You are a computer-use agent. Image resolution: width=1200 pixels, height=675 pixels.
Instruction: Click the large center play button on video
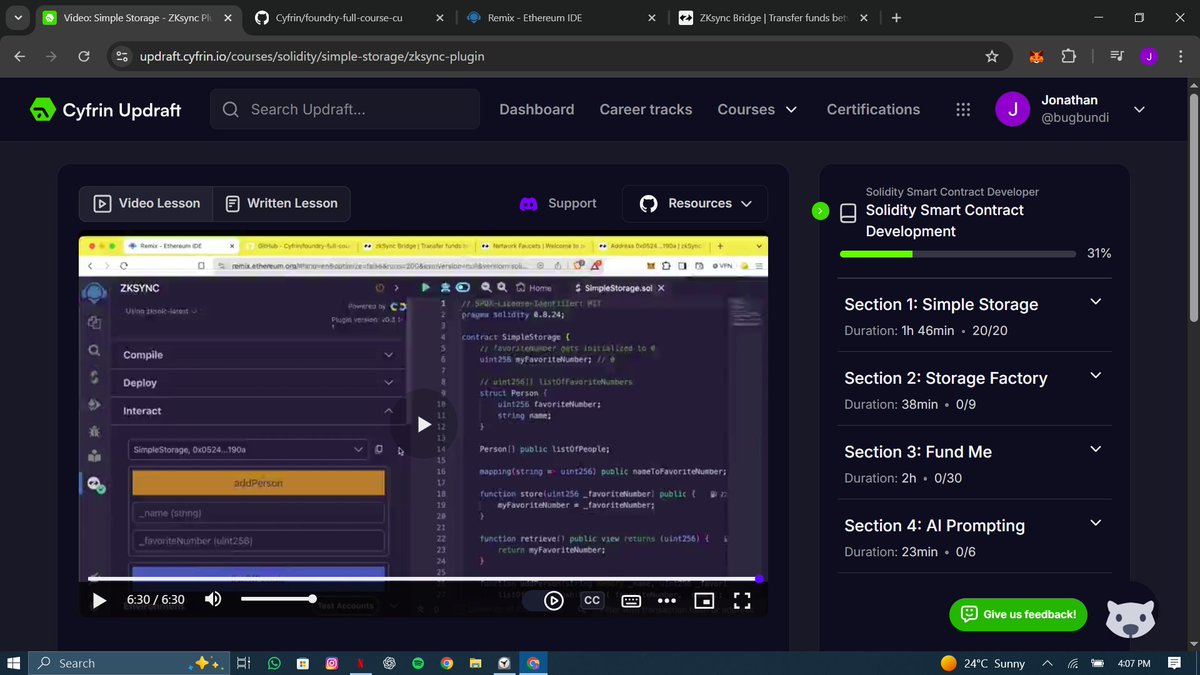424,424
